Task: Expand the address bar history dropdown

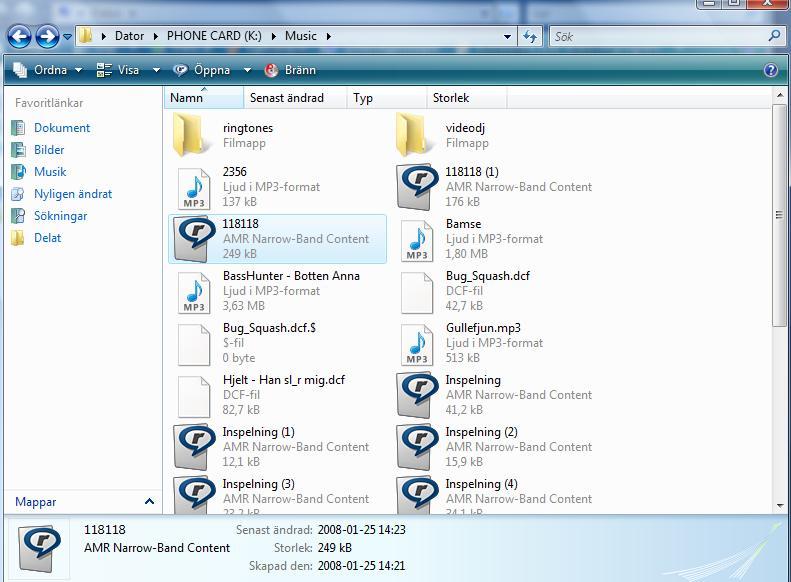Action: [508, 36]
